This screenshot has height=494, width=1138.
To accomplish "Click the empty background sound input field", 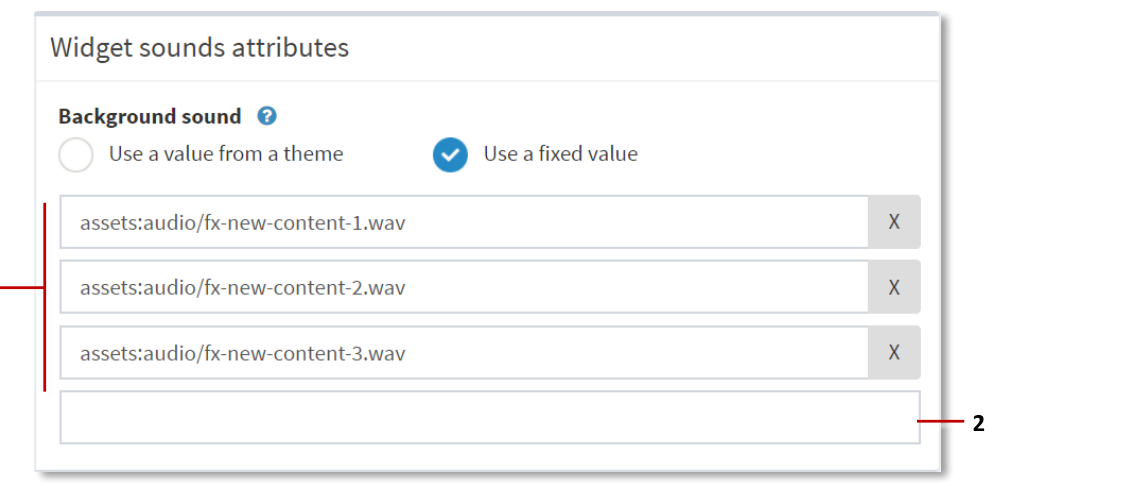I will (489, 417).
